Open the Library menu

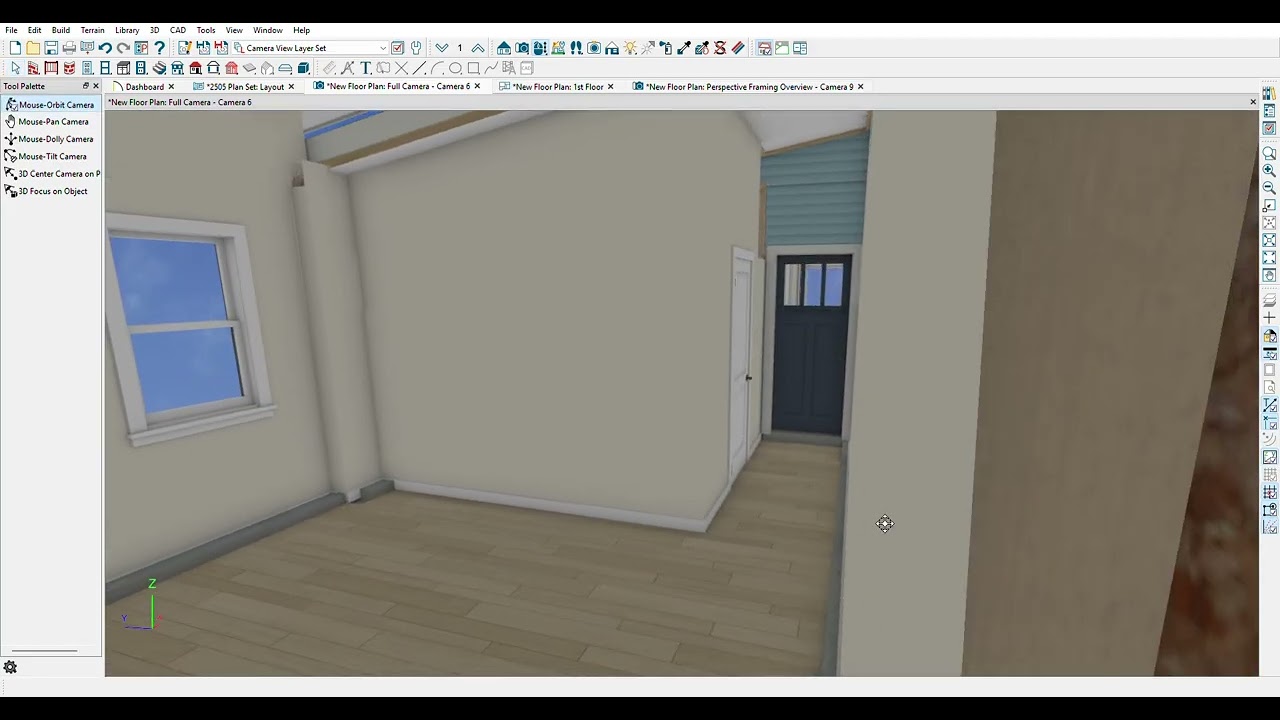coord(127,30)
